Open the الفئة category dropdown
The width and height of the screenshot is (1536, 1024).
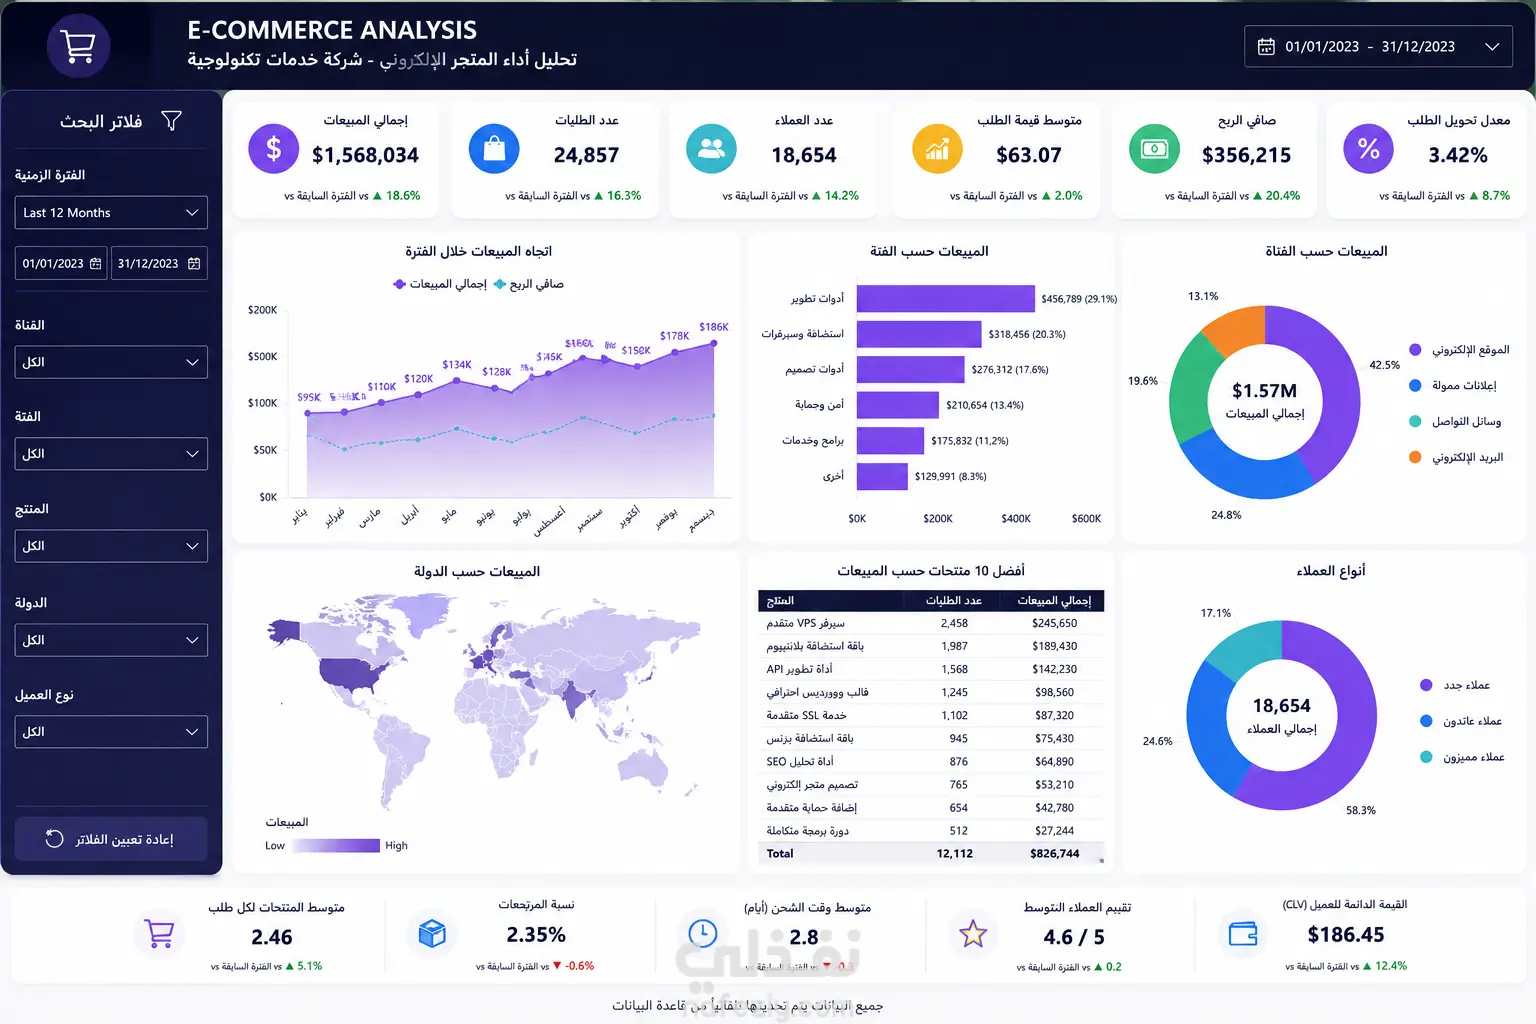(x=111, y=454)
